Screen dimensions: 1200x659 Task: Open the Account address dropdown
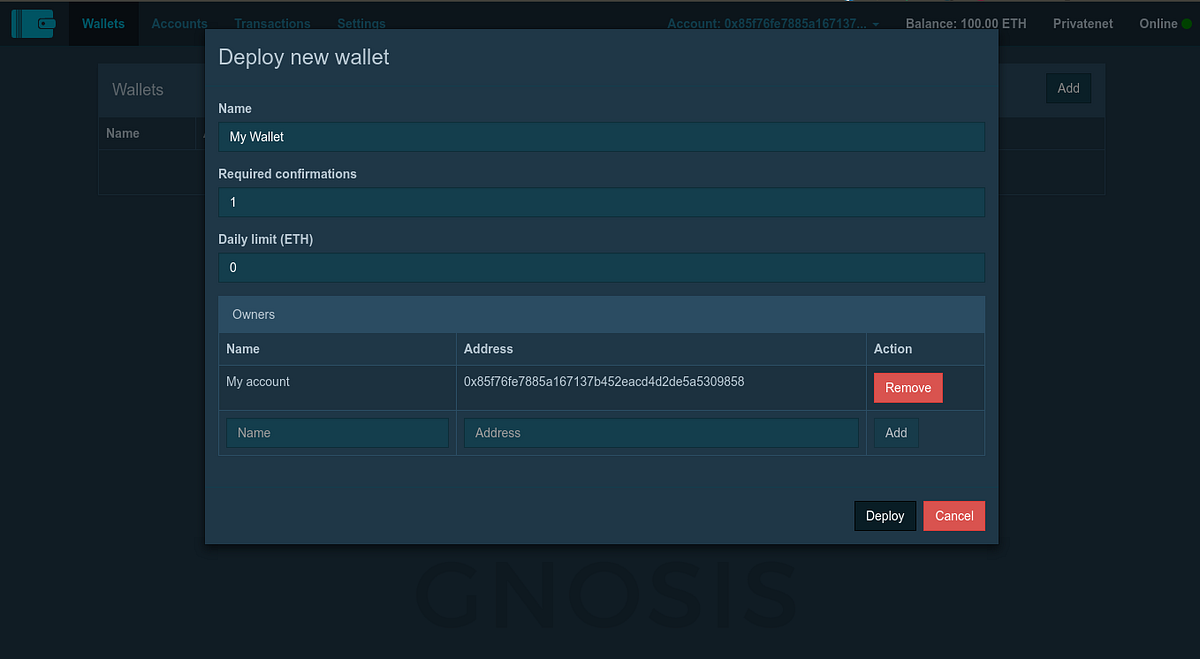pyautogui.click(x=773, y=23)
